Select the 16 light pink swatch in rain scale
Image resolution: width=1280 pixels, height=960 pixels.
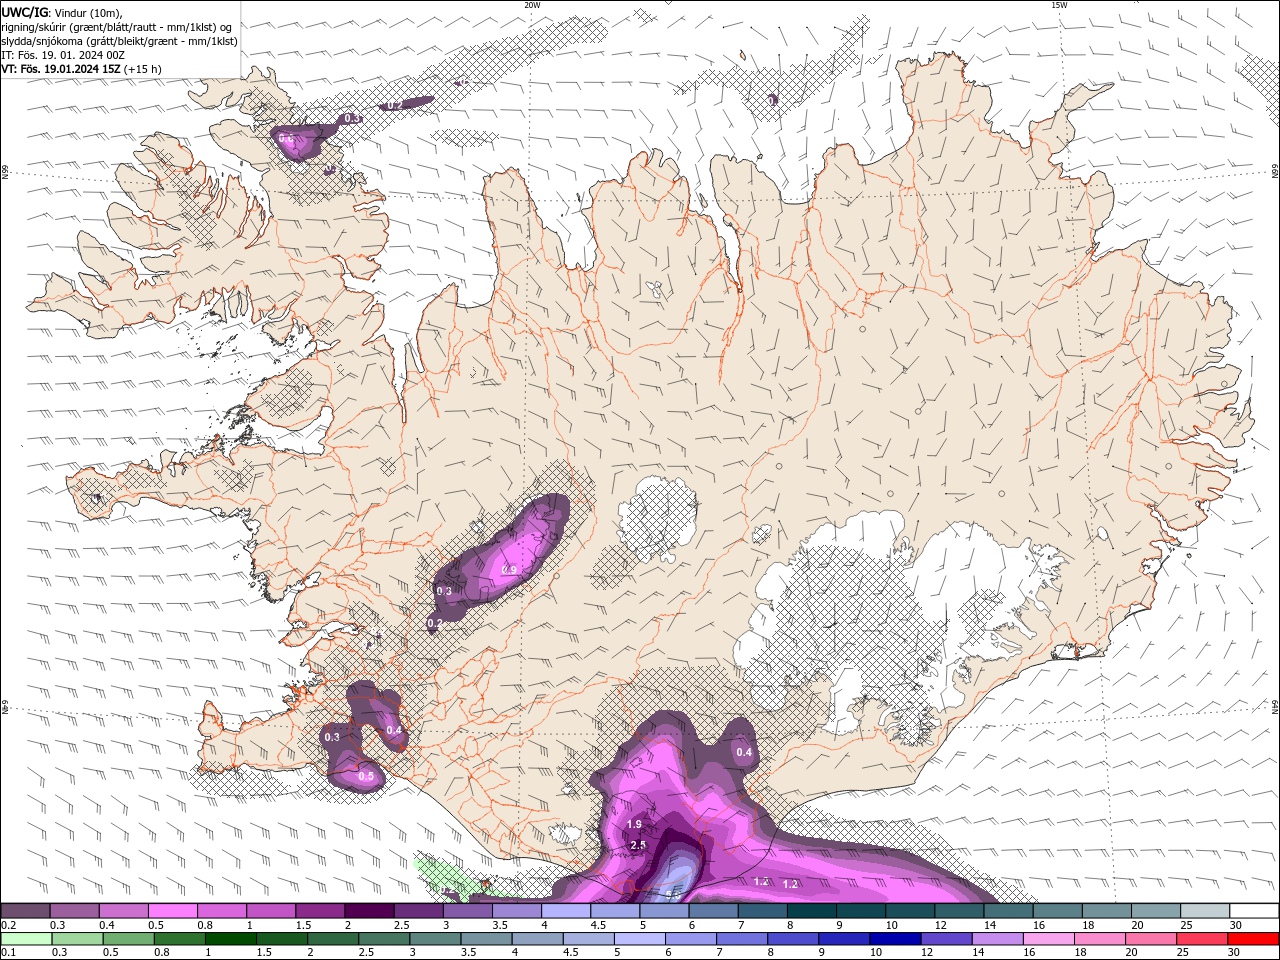coord(1047,939)
